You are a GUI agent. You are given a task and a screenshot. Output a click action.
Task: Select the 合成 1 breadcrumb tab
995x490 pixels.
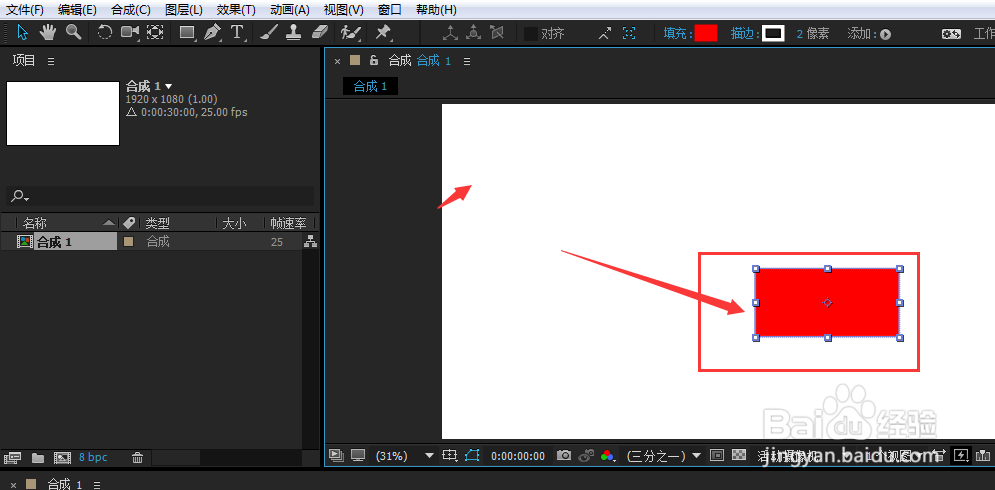pyautogui.click(x=371, y=86)
